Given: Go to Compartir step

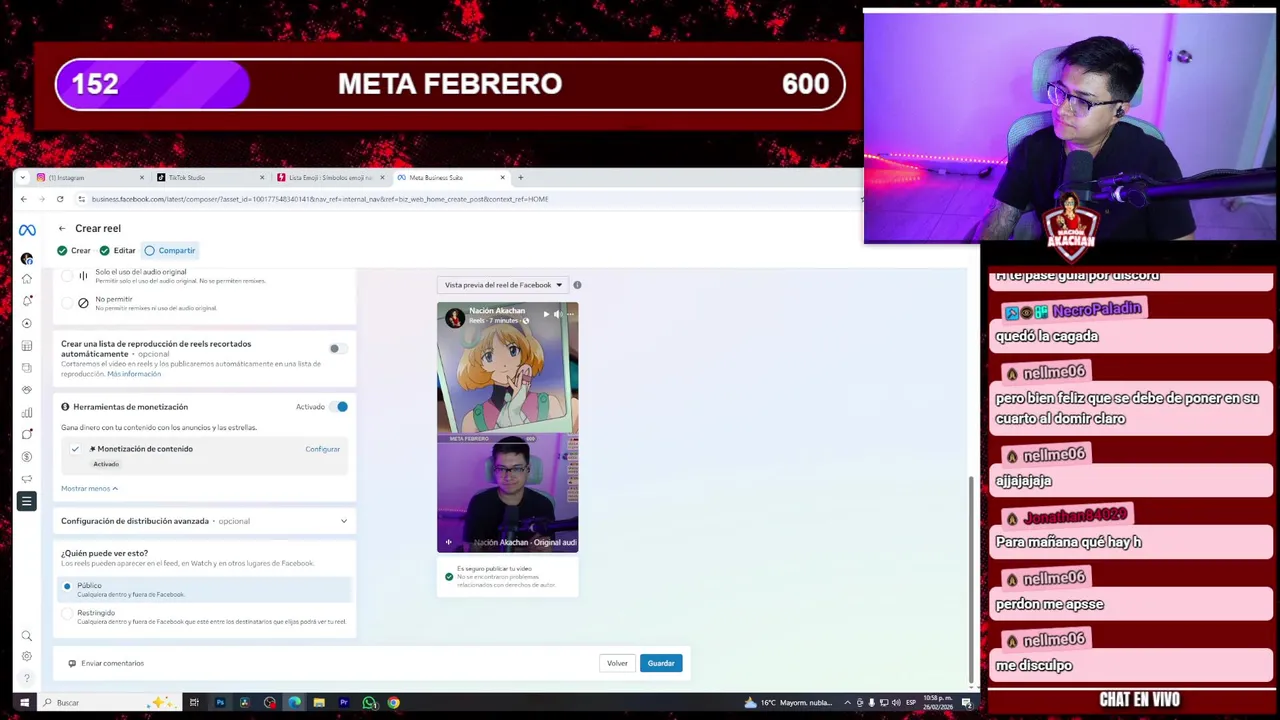Looking at the screenshot, I should [x=170, y=251].
